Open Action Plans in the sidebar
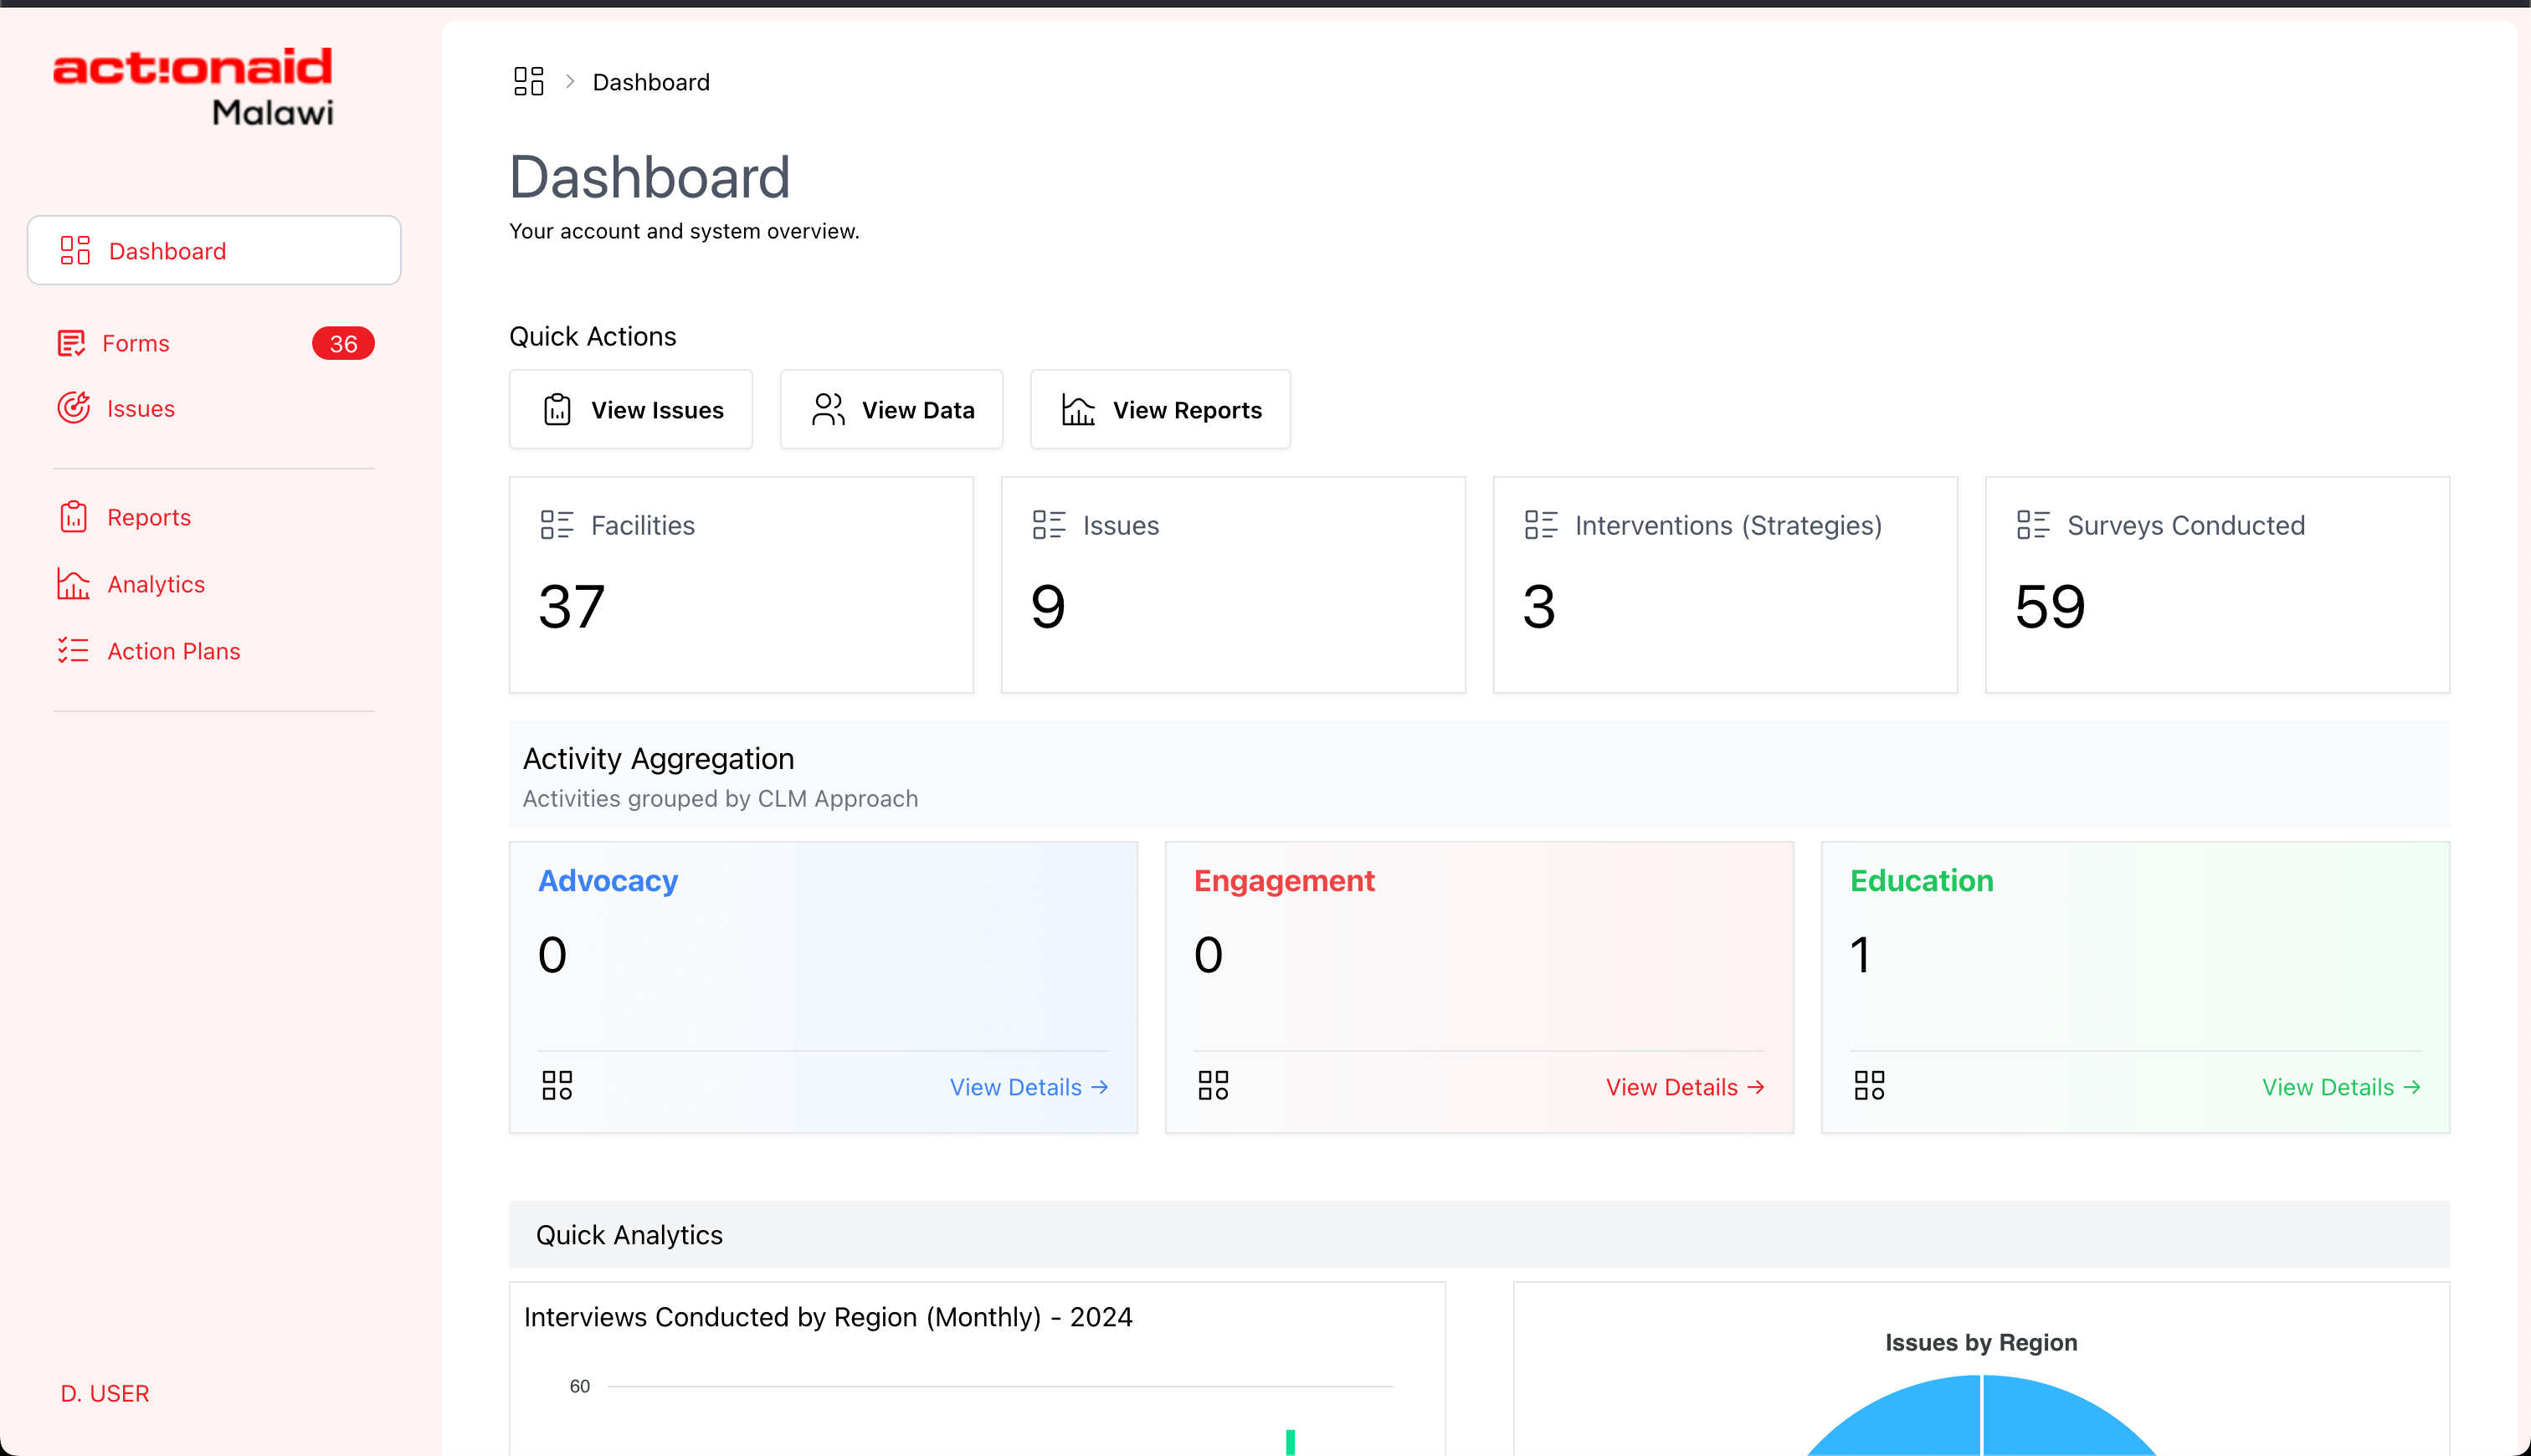This screenshot has height=1456, width=2531. (x=149, y=651)
